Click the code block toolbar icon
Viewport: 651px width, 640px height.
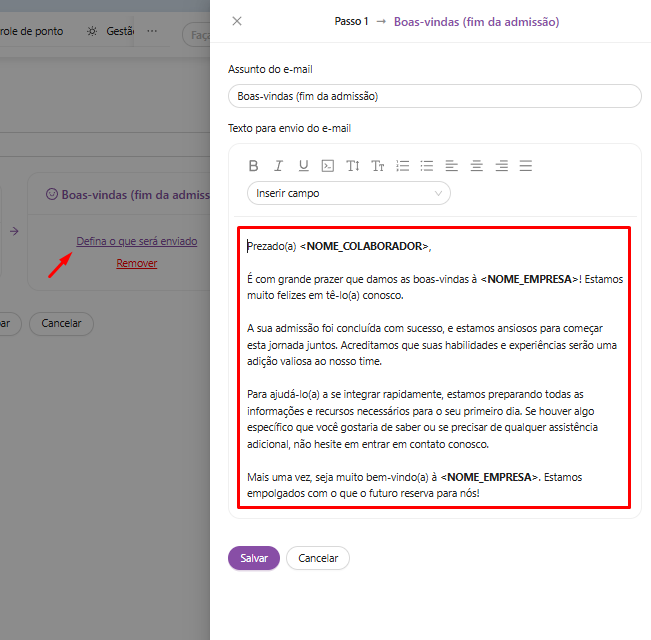328,166
